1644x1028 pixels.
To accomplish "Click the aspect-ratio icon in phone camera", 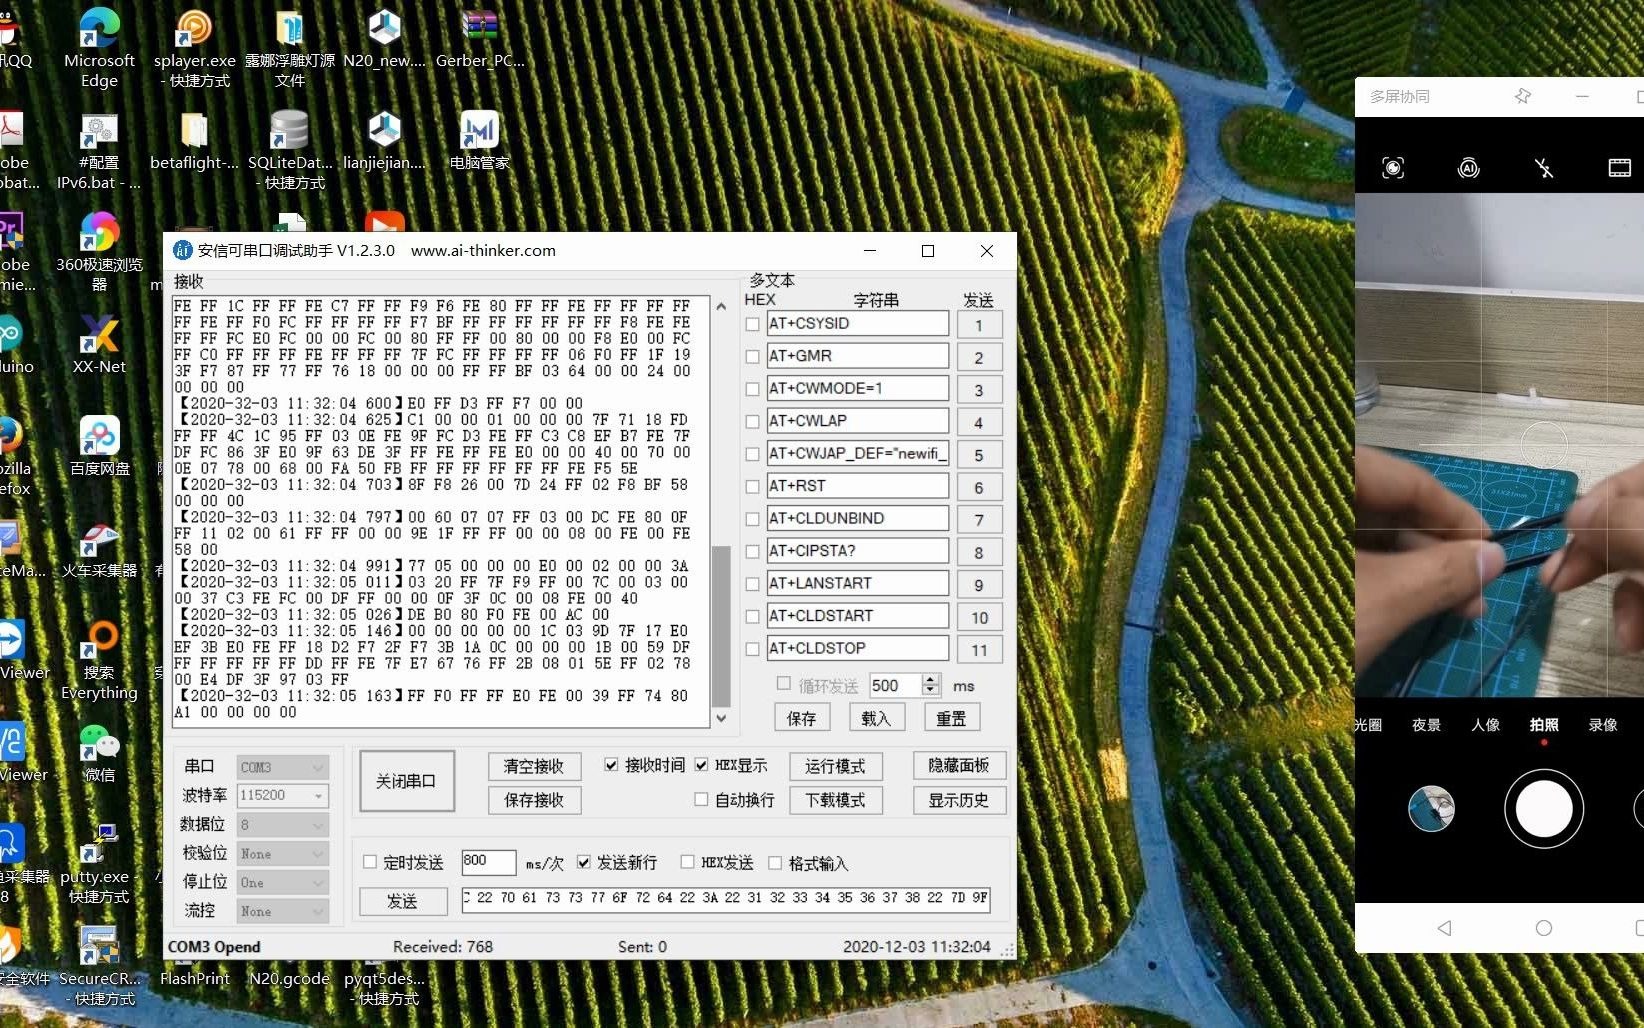I will [1619, 168].
